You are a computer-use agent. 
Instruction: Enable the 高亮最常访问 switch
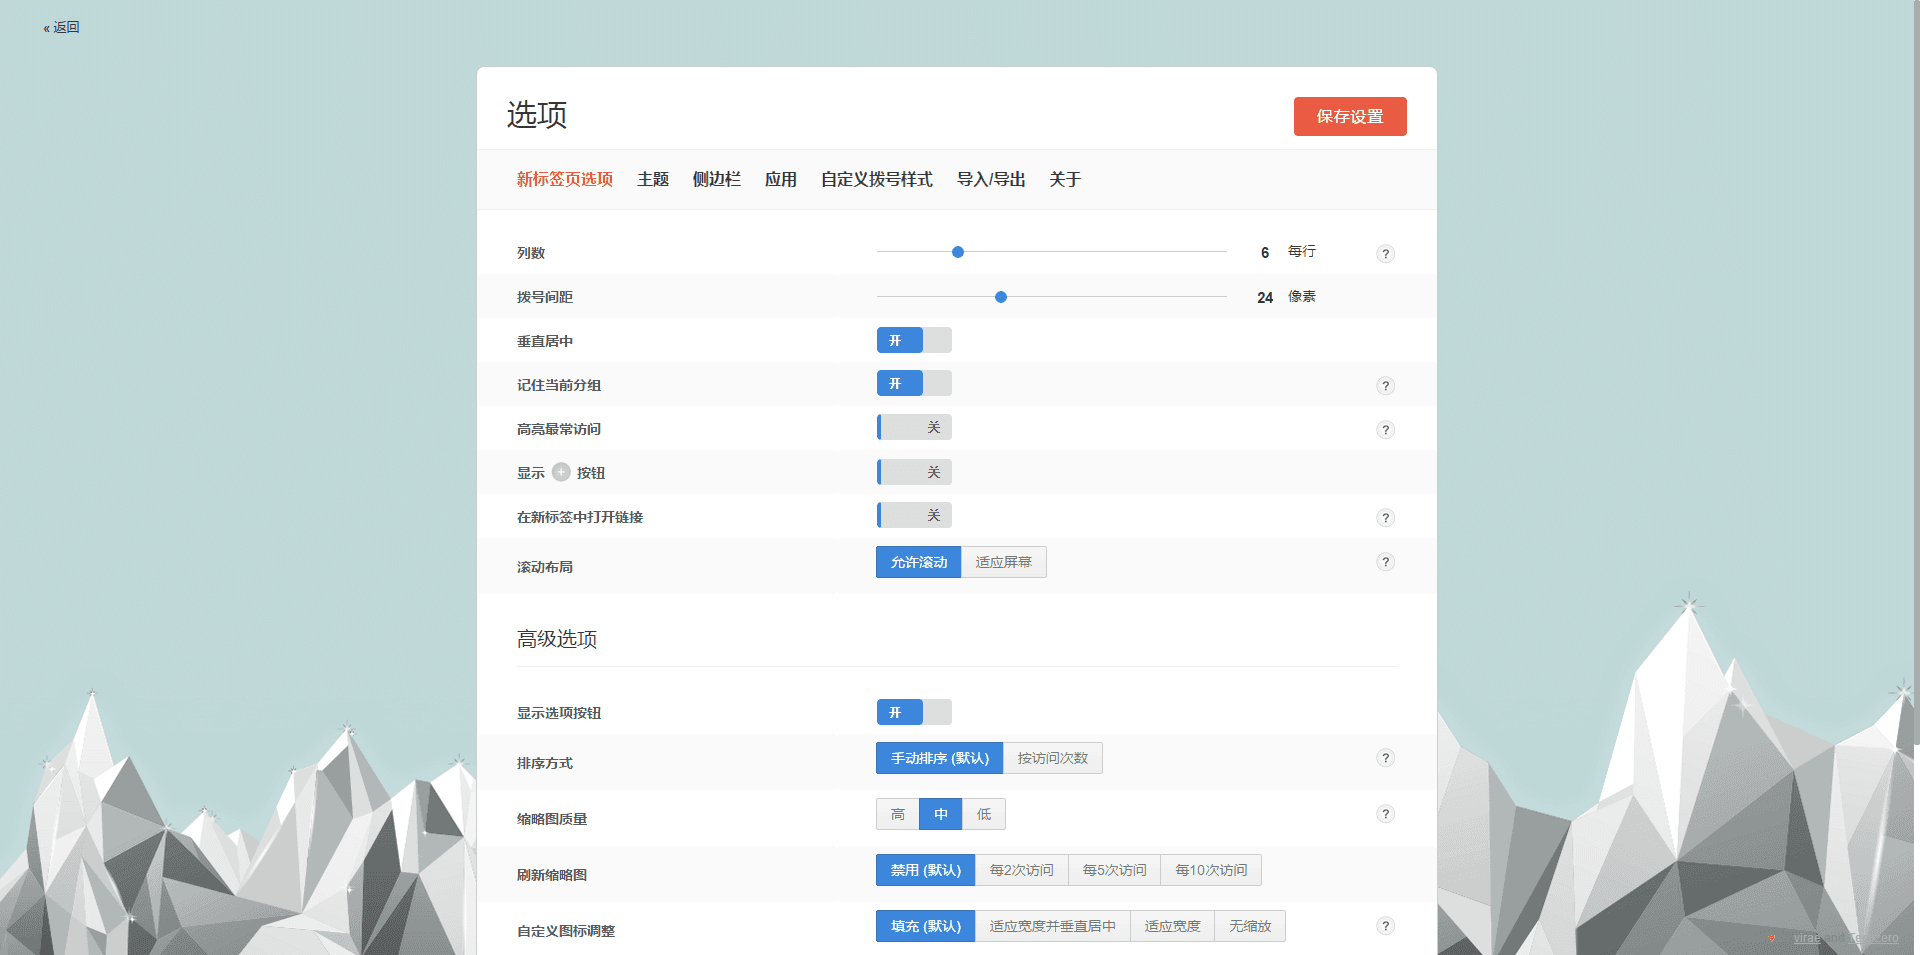tap(914, 428)
